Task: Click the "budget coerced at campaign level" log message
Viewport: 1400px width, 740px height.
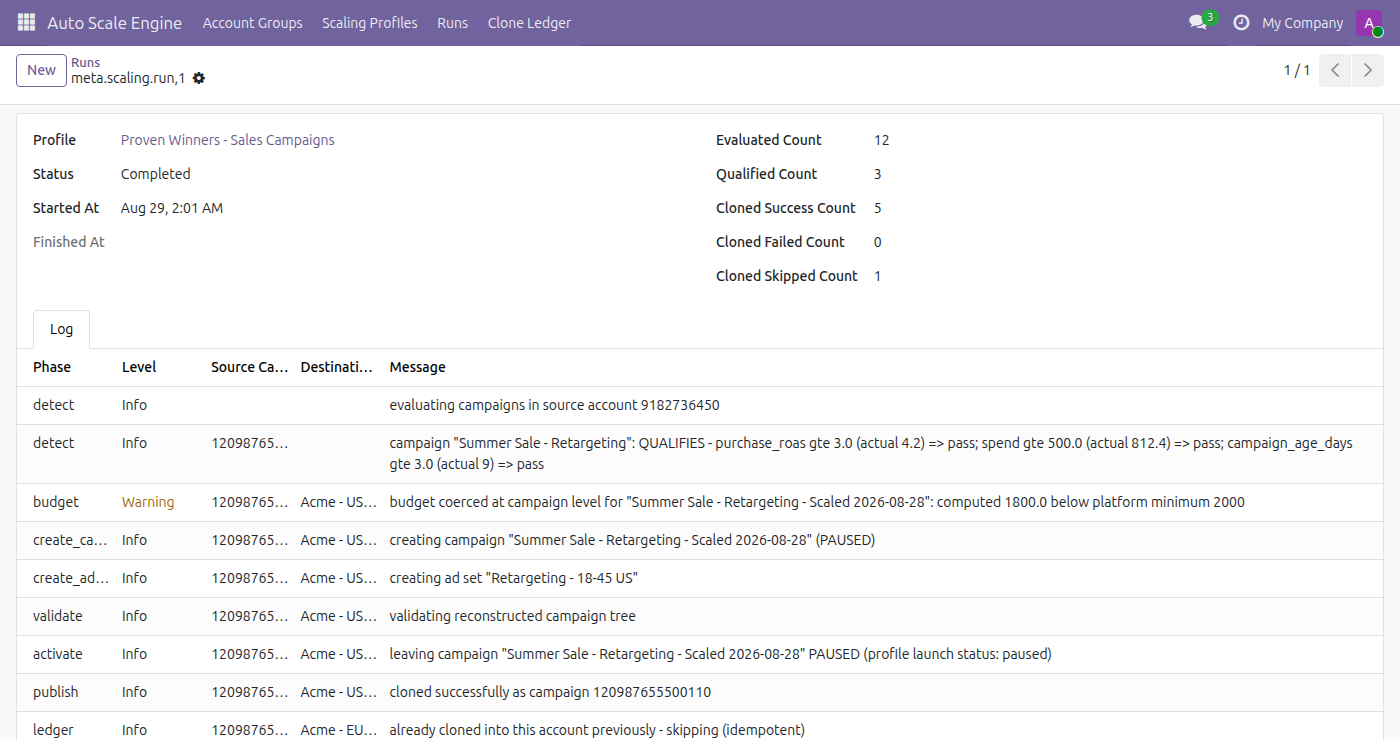Action: [x=817, y=502]
